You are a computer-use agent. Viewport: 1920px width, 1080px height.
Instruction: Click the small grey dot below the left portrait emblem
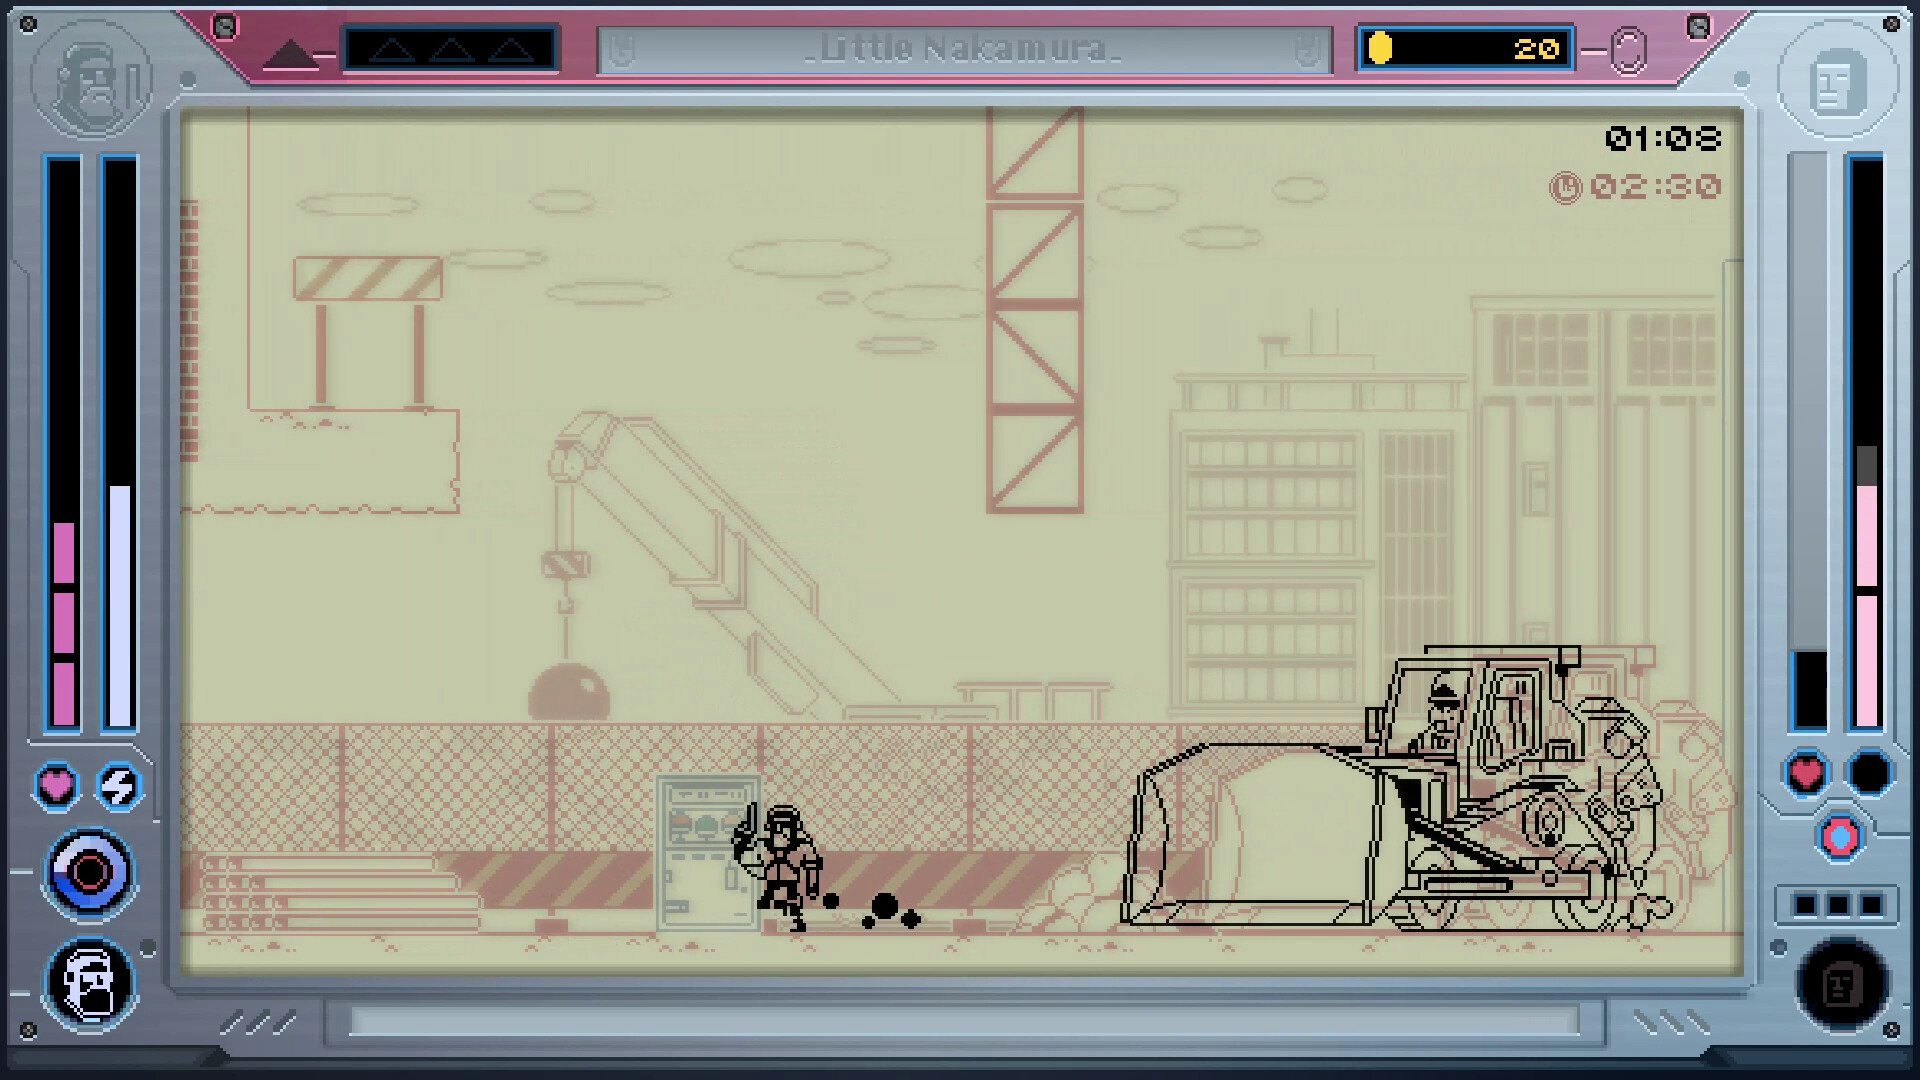click(x=146, y=948)
